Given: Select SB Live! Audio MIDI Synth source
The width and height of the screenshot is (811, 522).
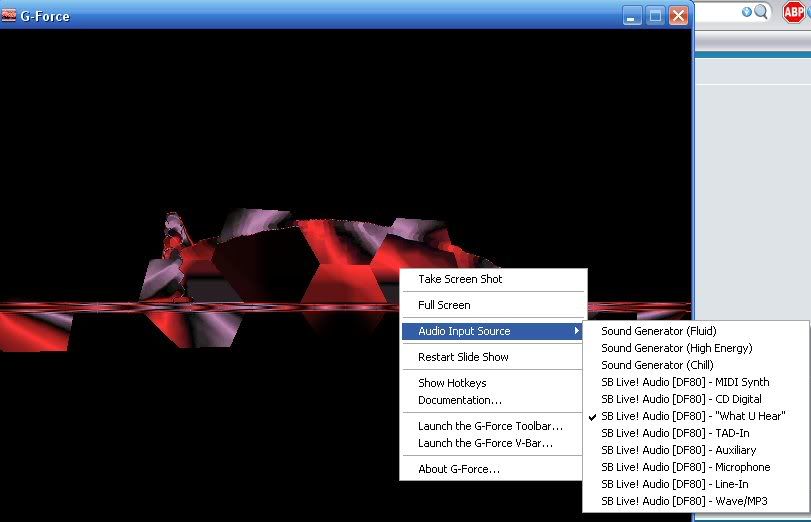Looking at the screenshot, I should coord(696,382).
